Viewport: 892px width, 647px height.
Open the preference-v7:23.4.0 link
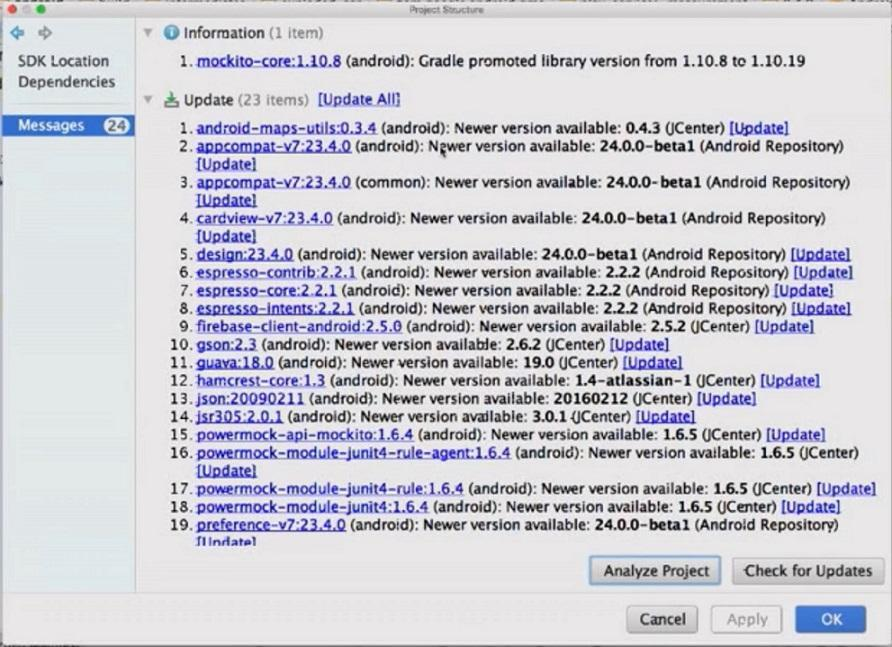pyautogui.click(x=271, y=525)
